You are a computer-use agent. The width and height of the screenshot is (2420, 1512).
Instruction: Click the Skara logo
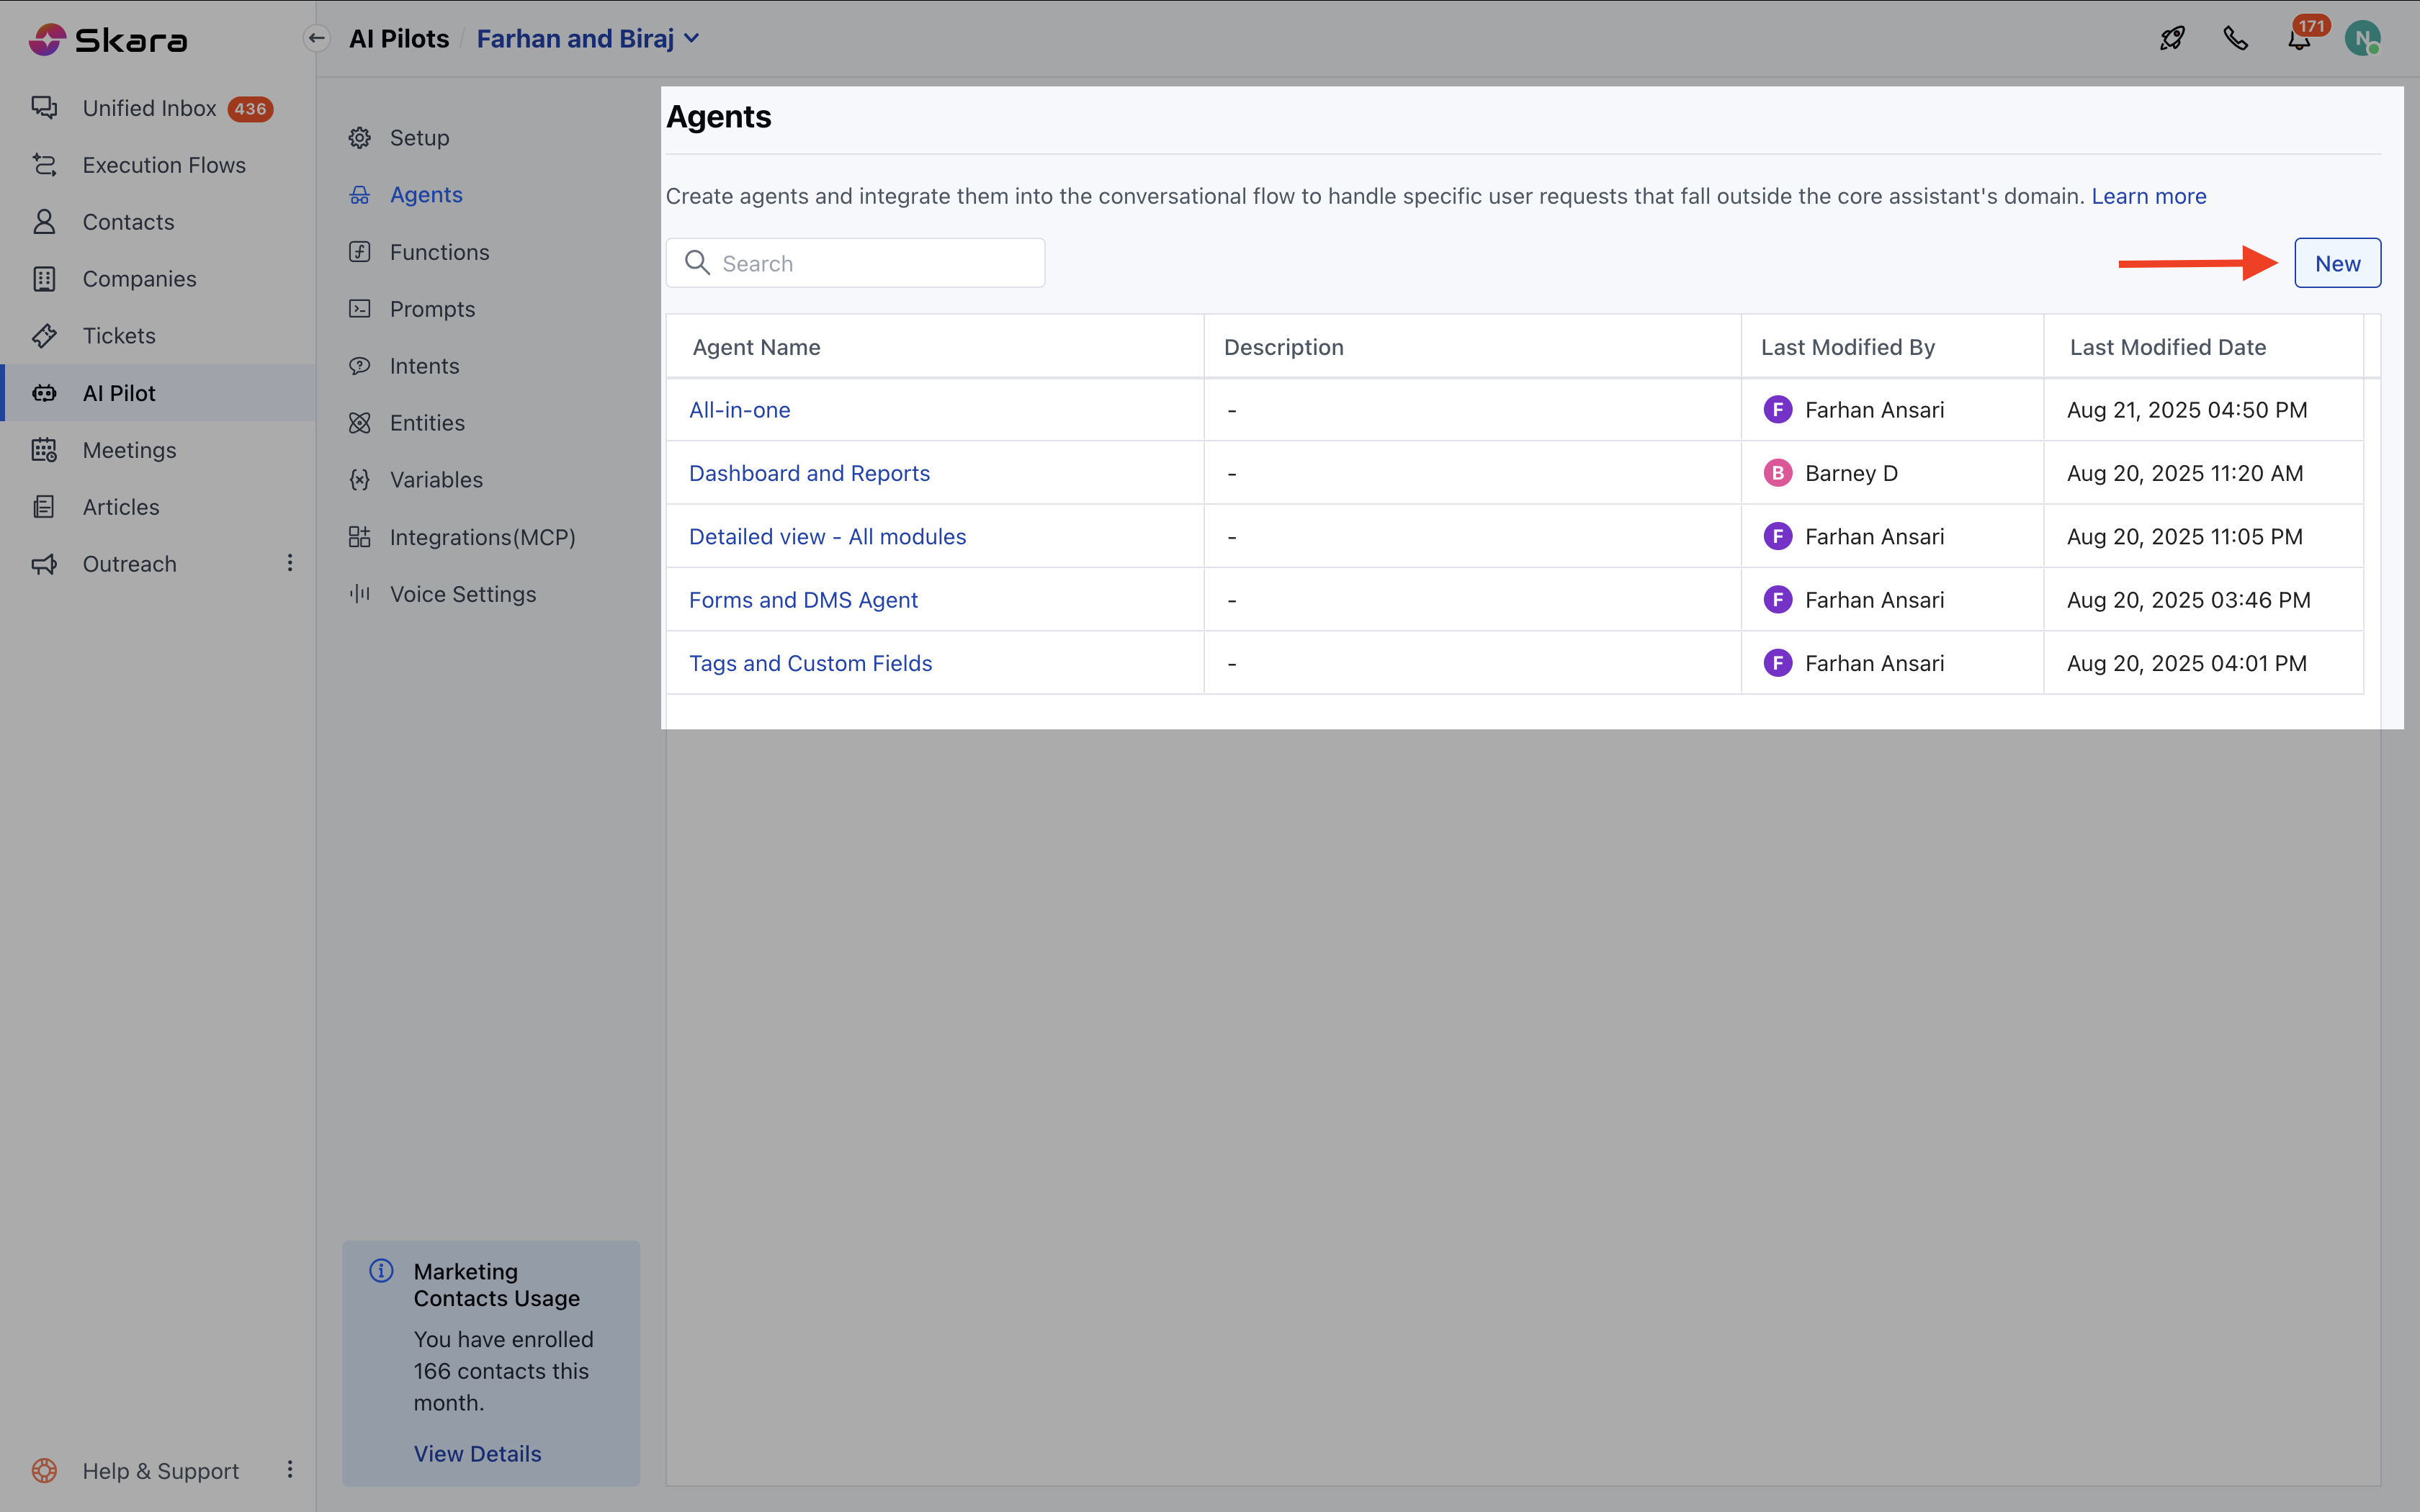[x=108, y=40]
